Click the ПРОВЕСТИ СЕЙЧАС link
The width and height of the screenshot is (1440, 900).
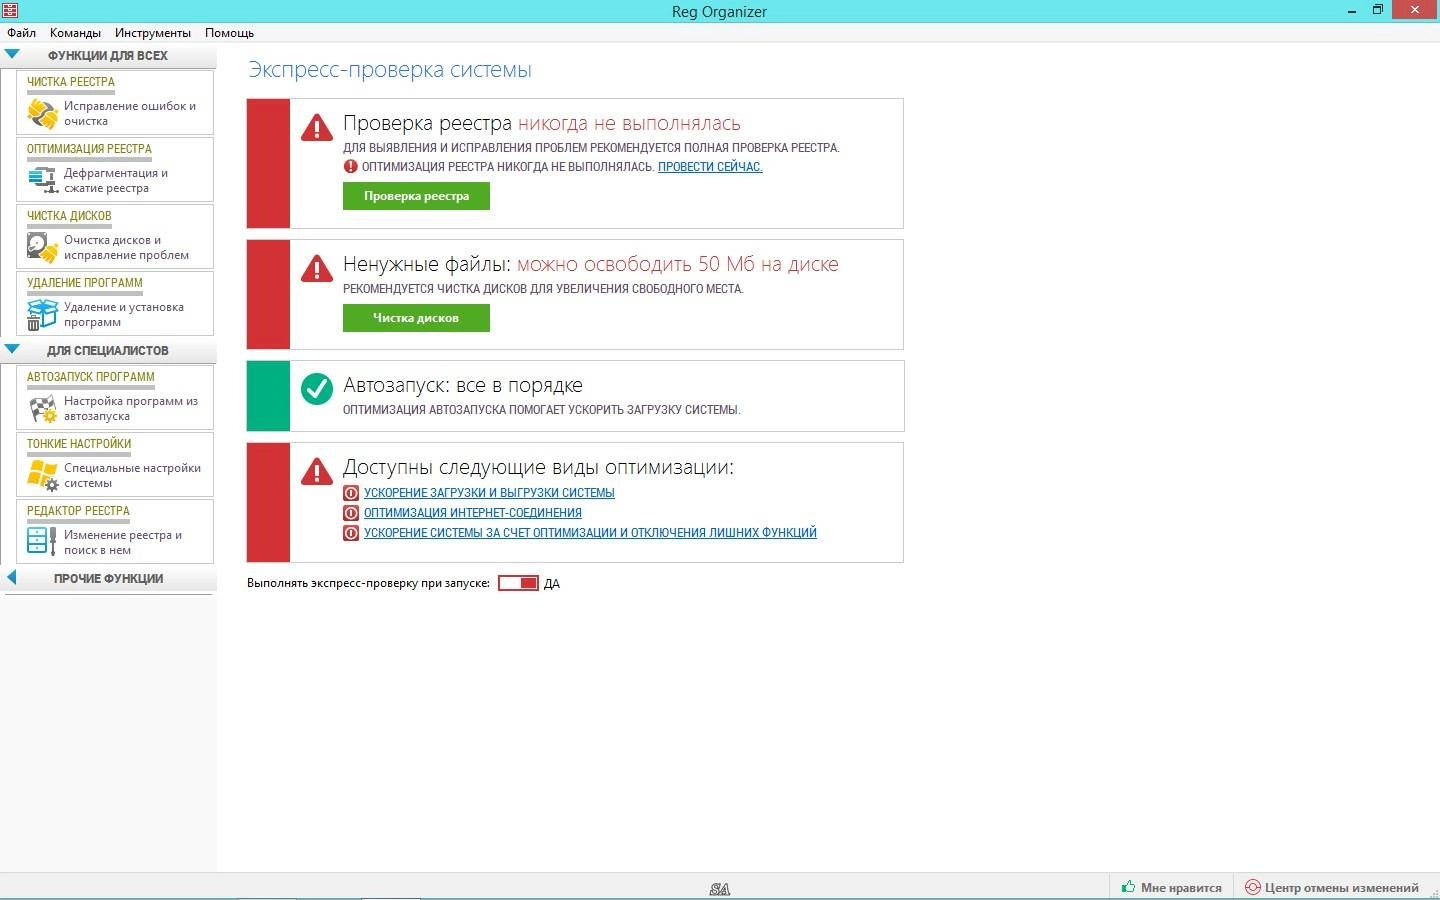click(710, 167)
